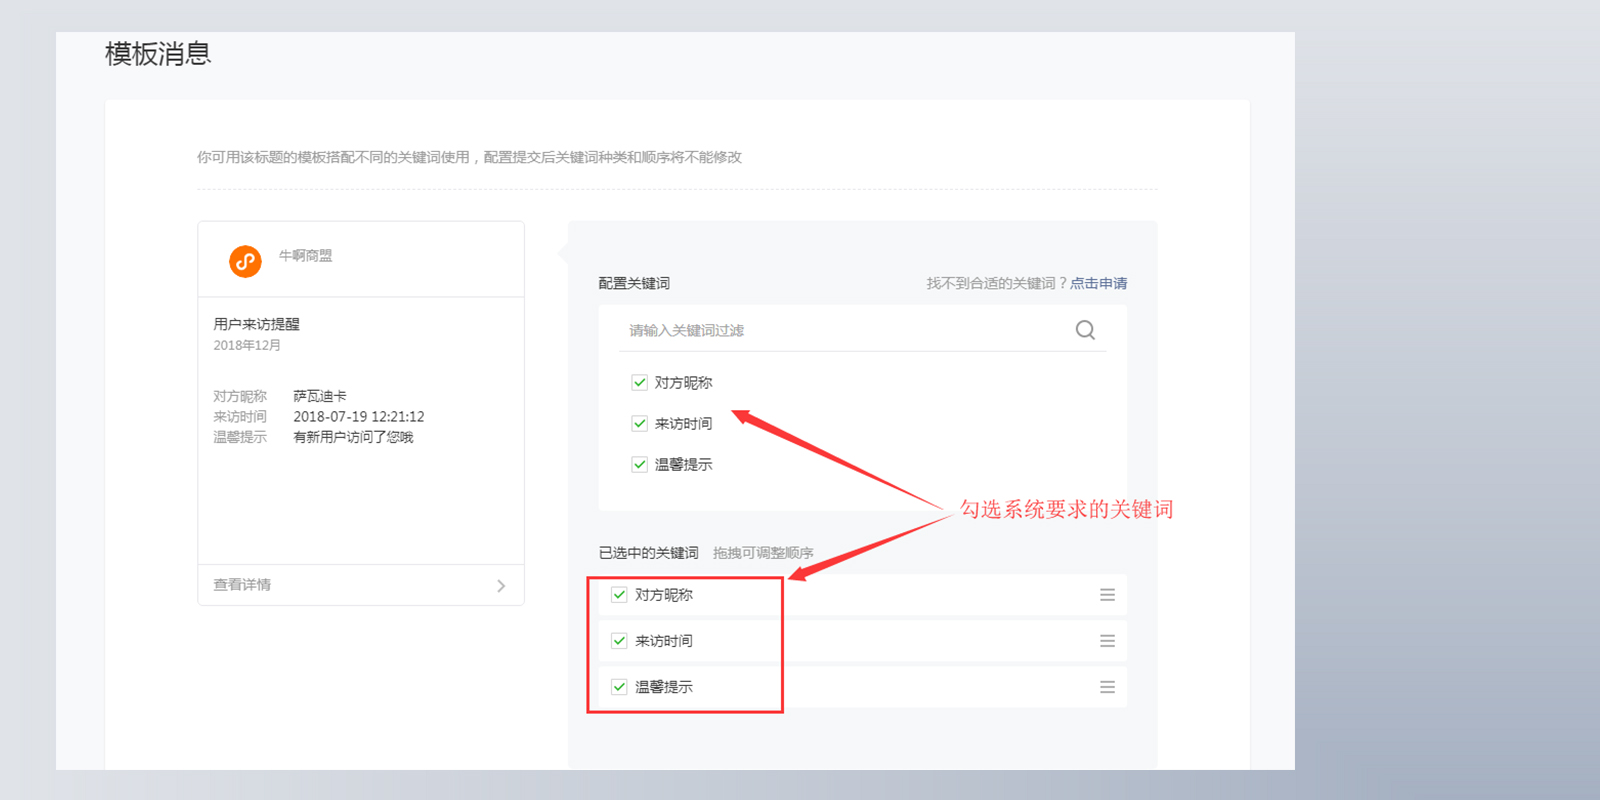Image resolution: width=1600 pixels, height=800 pixels.
Task: Click the orange 牛啊商盟 logo icon
Action: pyautogui.click(x=245, y=261)
